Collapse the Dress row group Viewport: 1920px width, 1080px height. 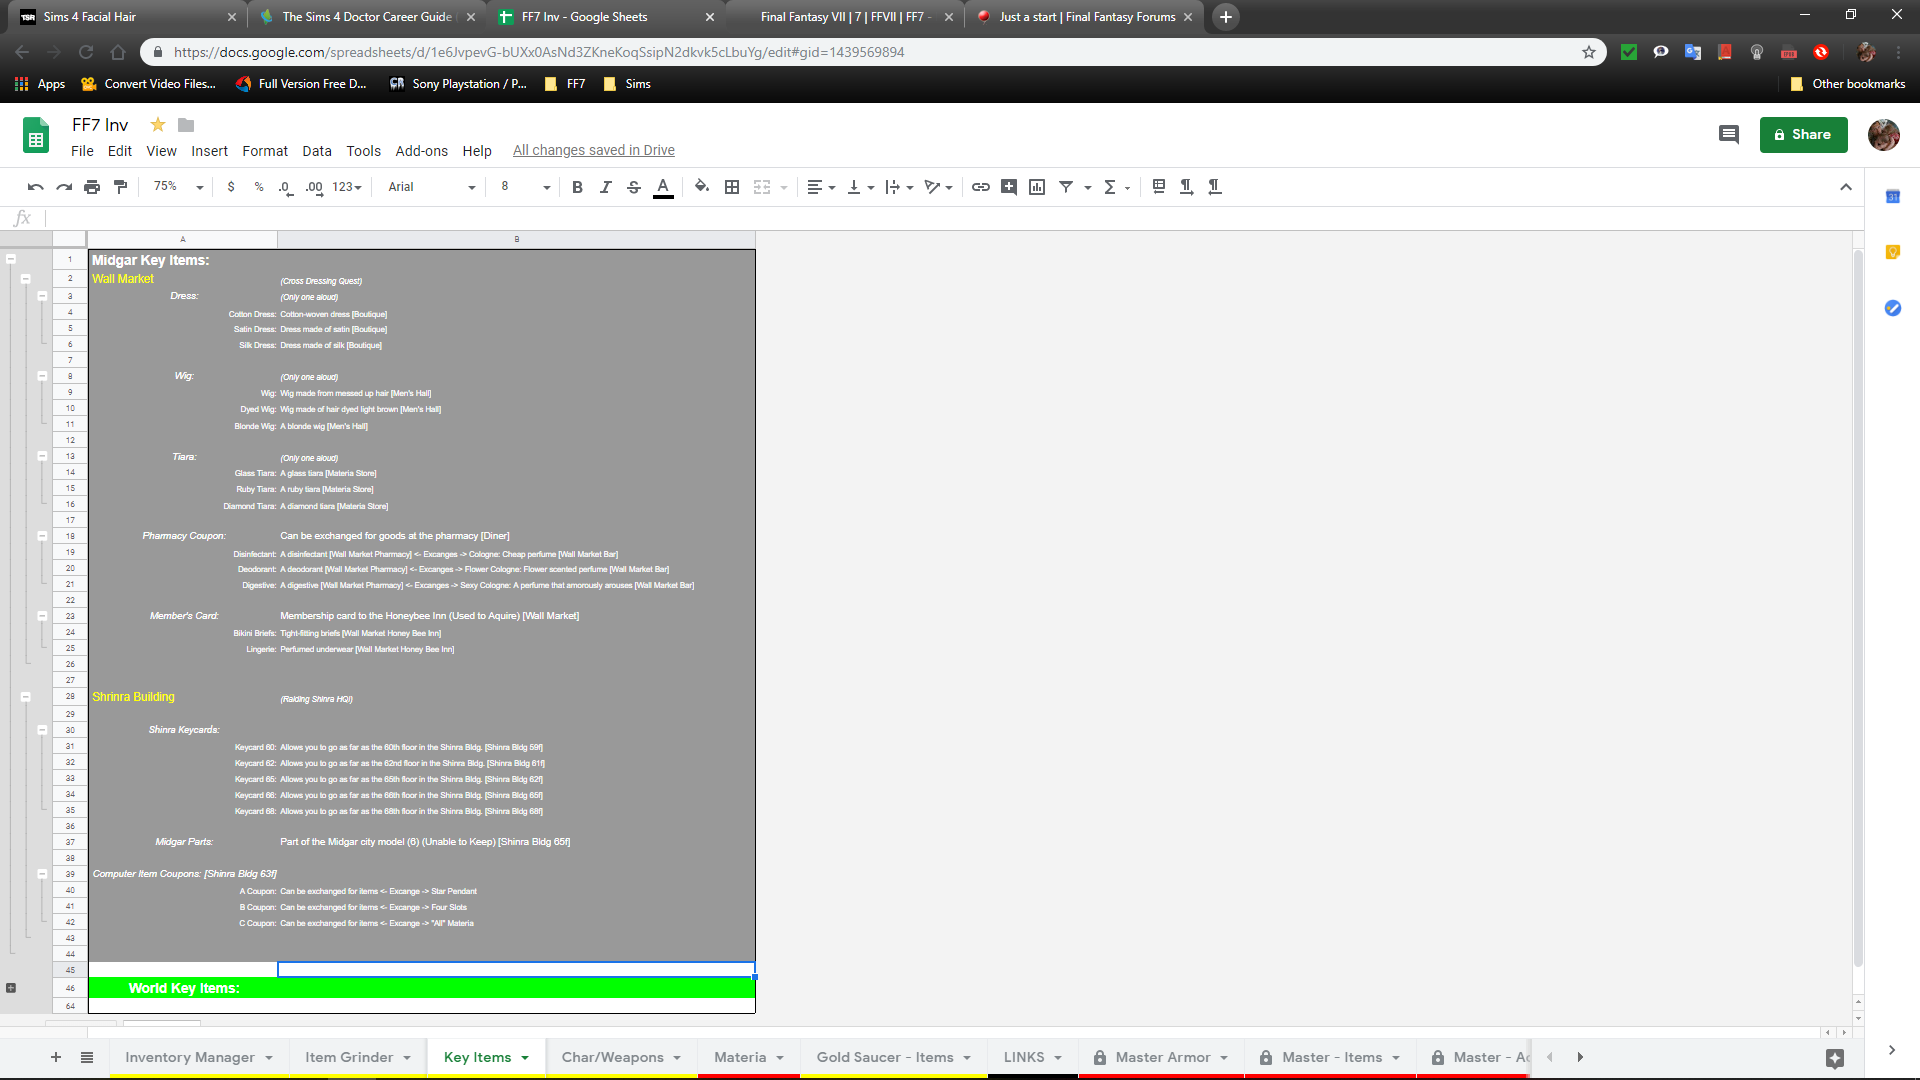tap(42, 296)
